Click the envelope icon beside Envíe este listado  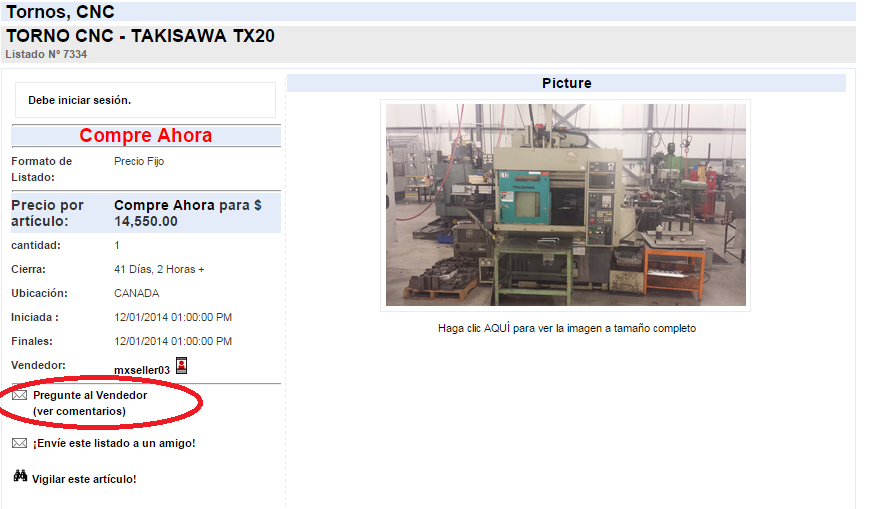pos(19,443)
